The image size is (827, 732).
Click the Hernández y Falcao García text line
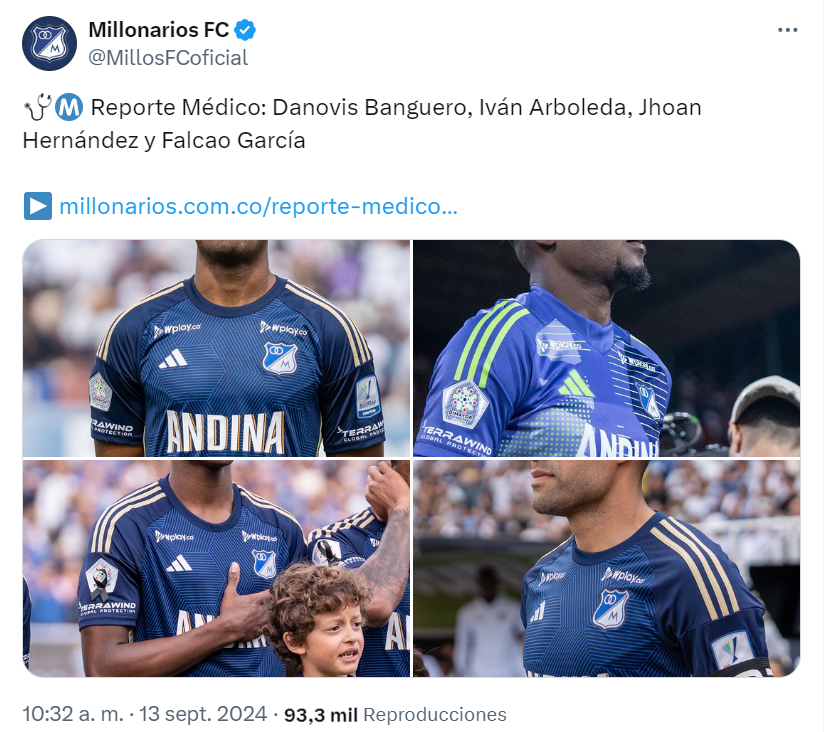point(164,141)
